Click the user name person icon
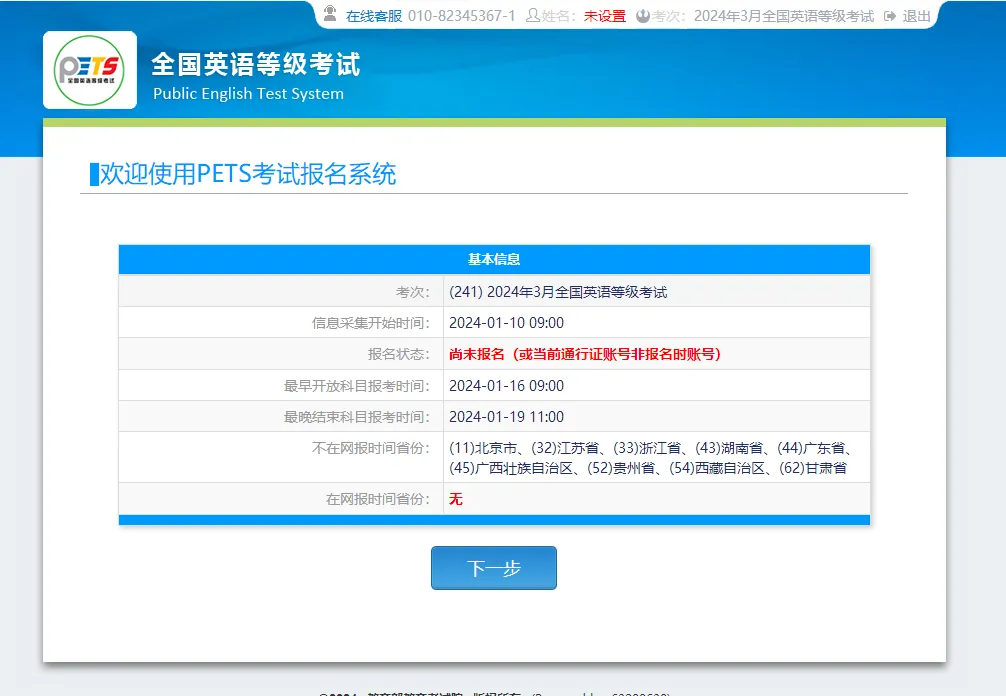 click(x=533, y=15)
